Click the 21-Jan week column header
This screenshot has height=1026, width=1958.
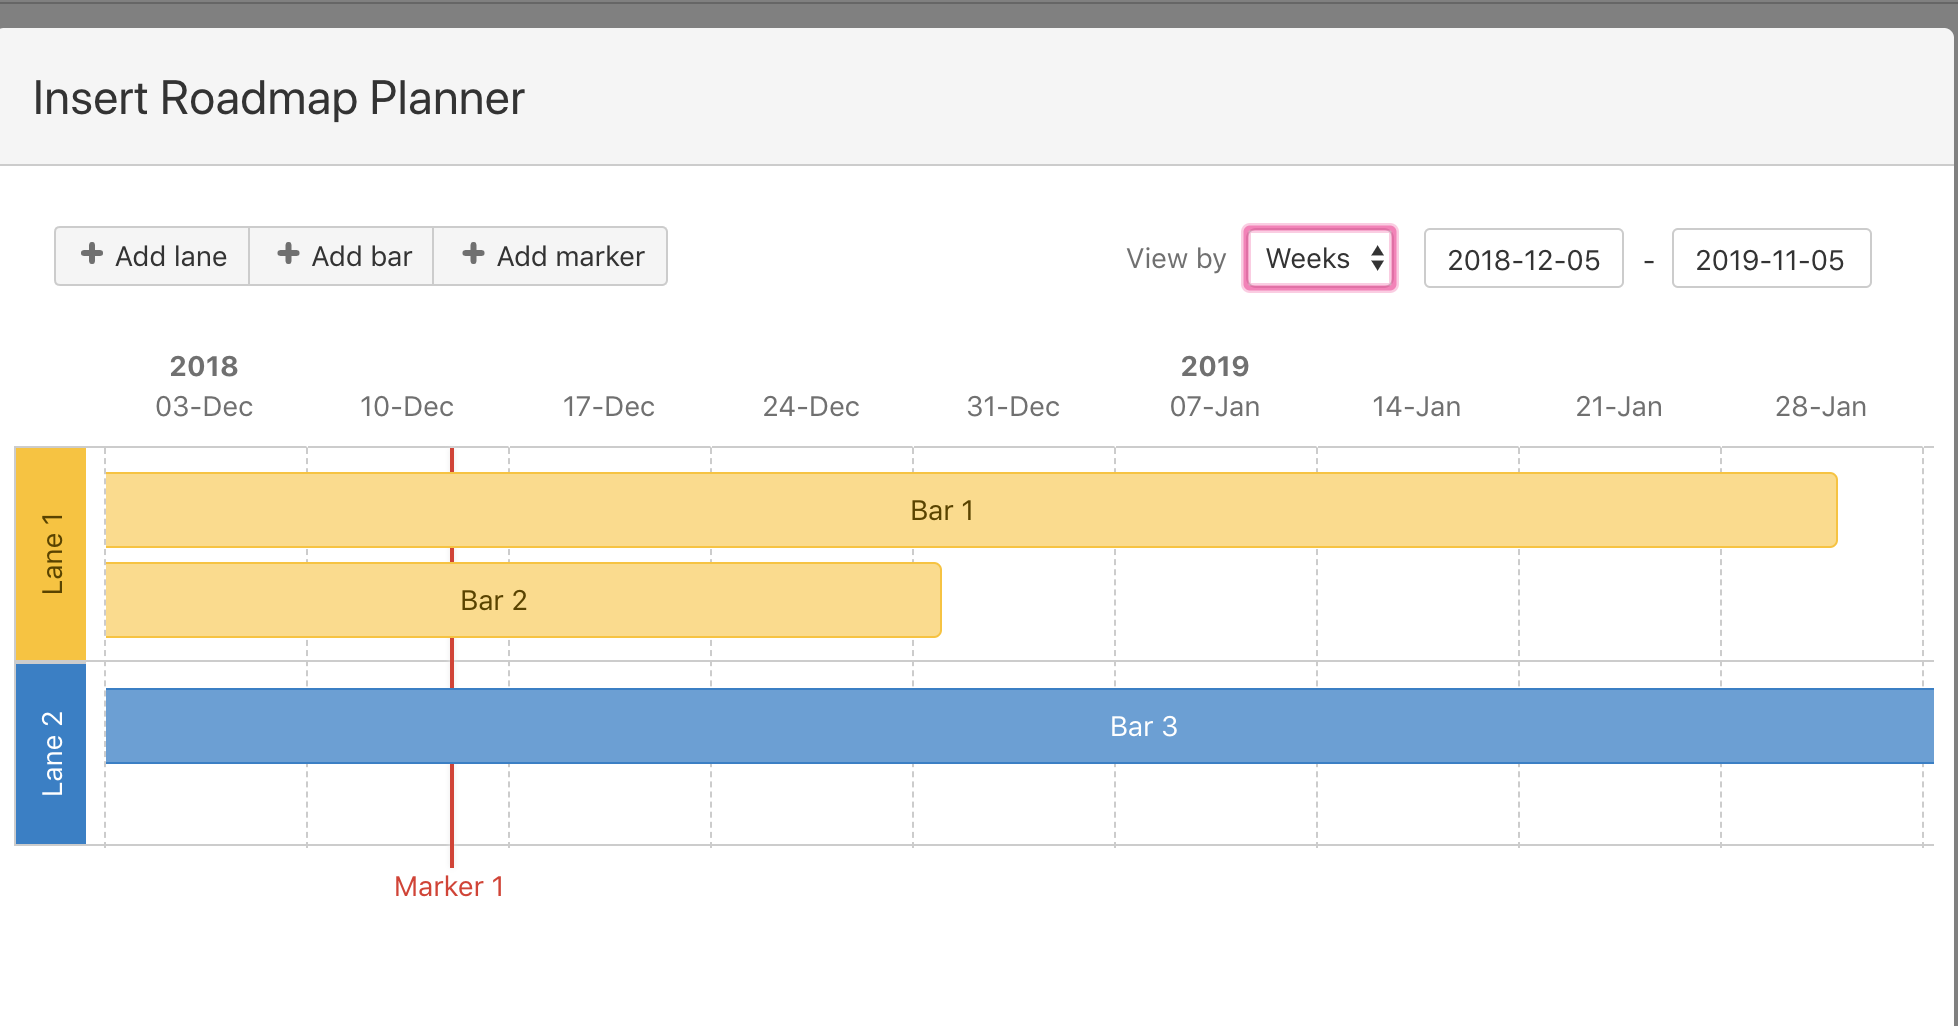[1619, 407]
